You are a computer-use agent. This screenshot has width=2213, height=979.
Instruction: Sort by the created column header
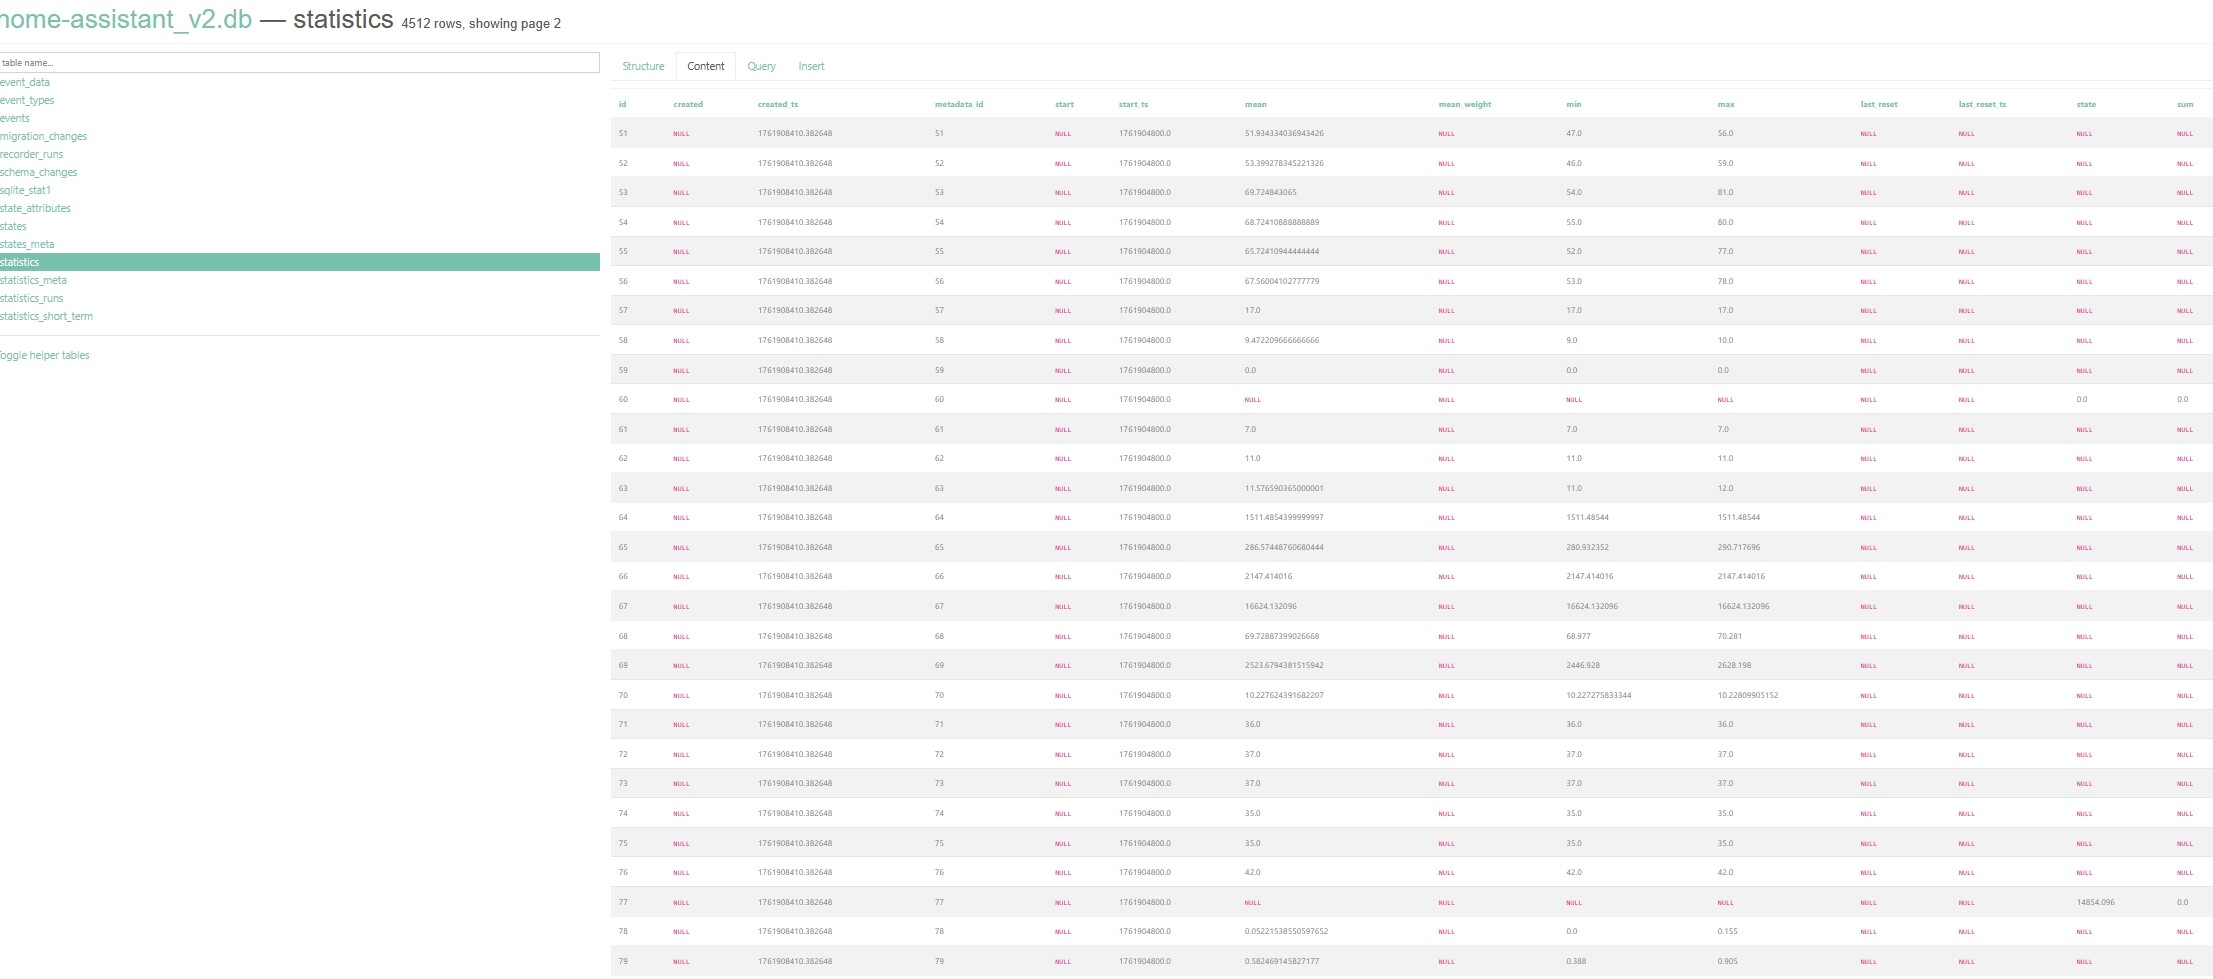(688, 104)
